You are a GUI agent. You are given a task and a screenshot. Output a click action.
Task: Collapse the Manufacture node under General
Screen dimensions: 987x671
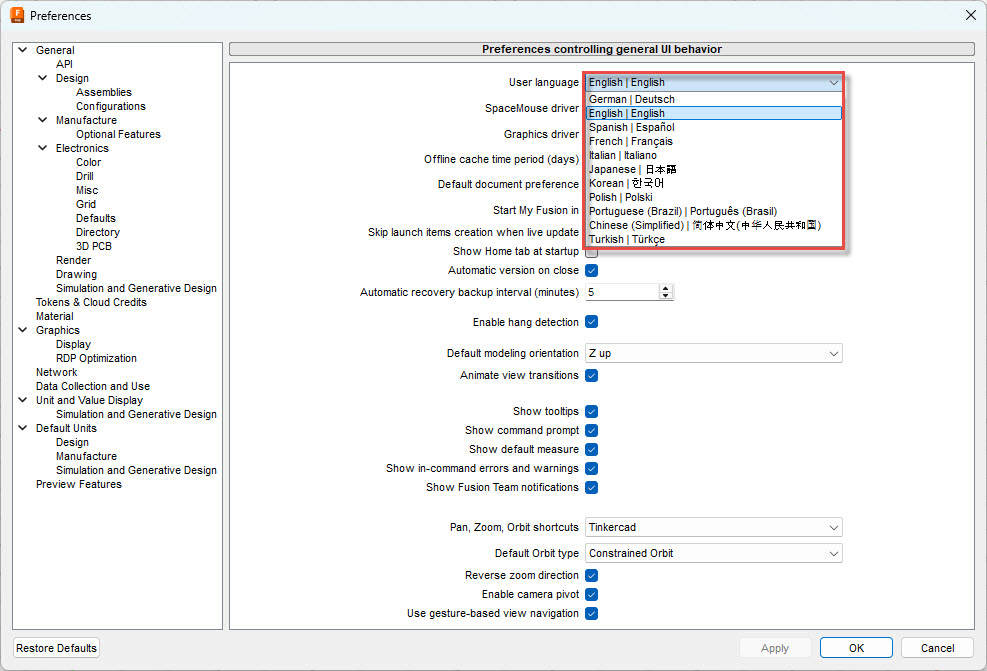(x=43, y=120)
